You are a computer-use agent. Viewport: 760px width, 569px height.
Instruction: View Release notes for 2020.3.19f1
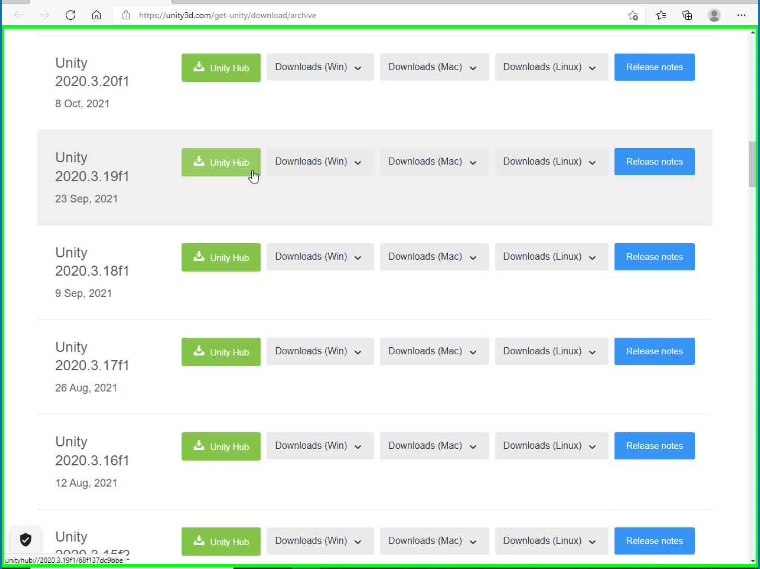654,161
